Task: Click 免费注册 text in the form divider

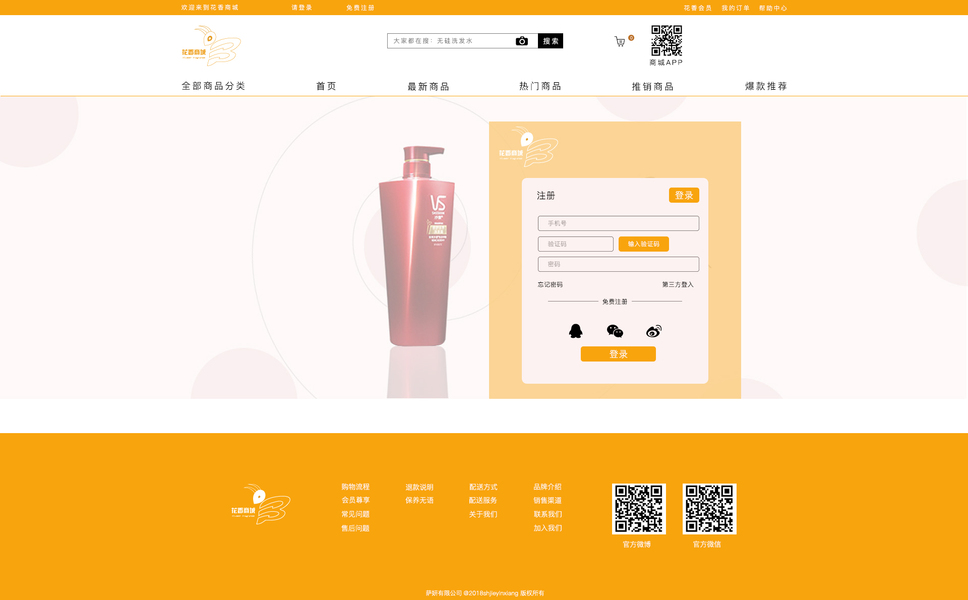Action: 615,302
